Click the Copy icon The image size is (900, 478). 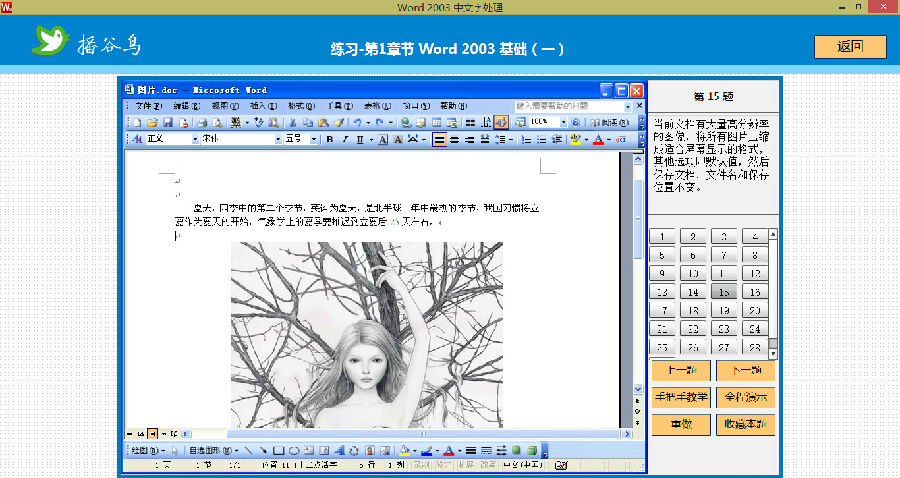[308, 123]
